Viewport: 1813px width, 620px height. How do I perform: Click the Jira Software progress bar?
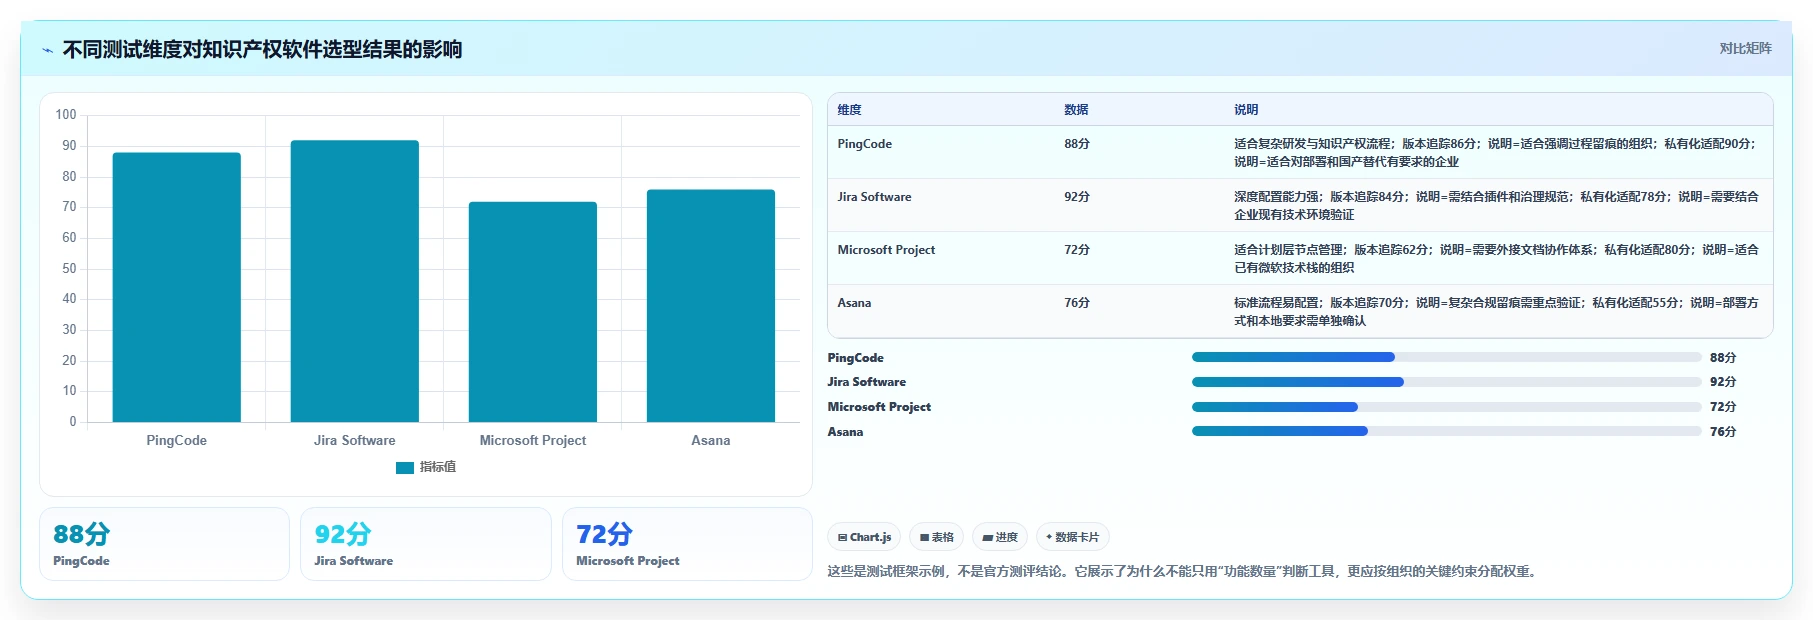(1446, 382)
